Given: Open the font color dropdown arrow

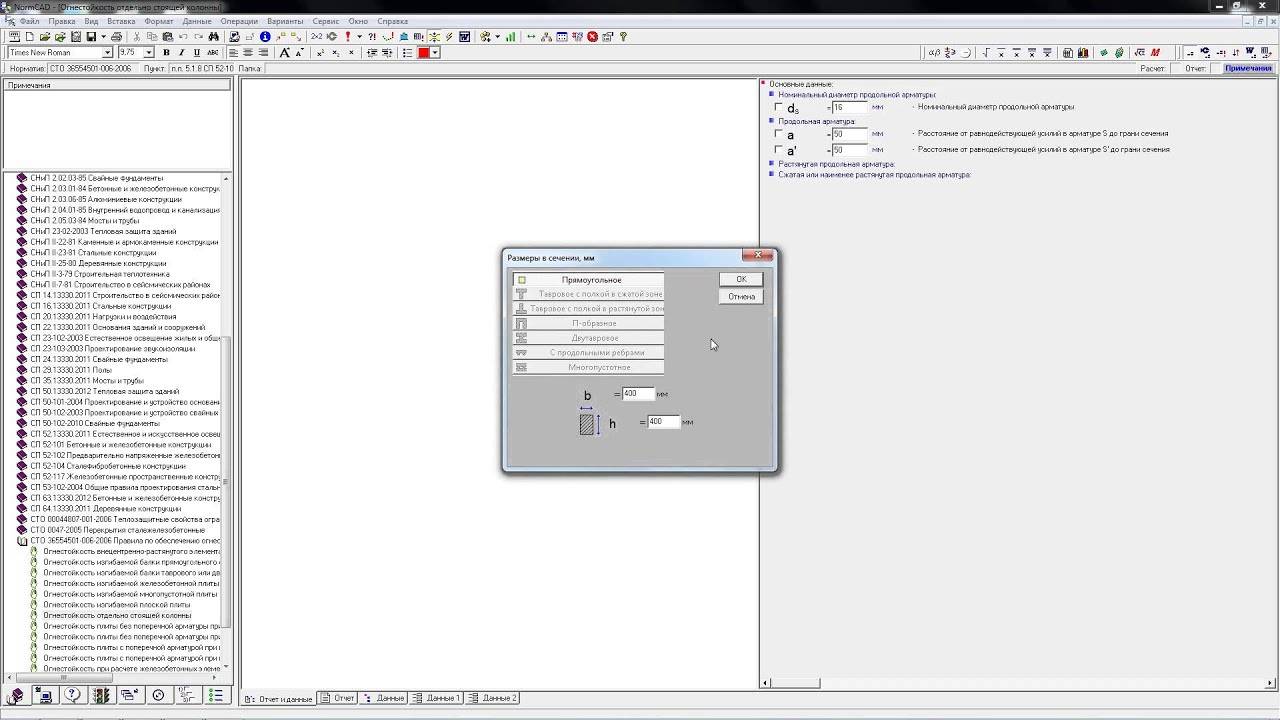Looking at the screenshot, I should click(x=435, y=52).
